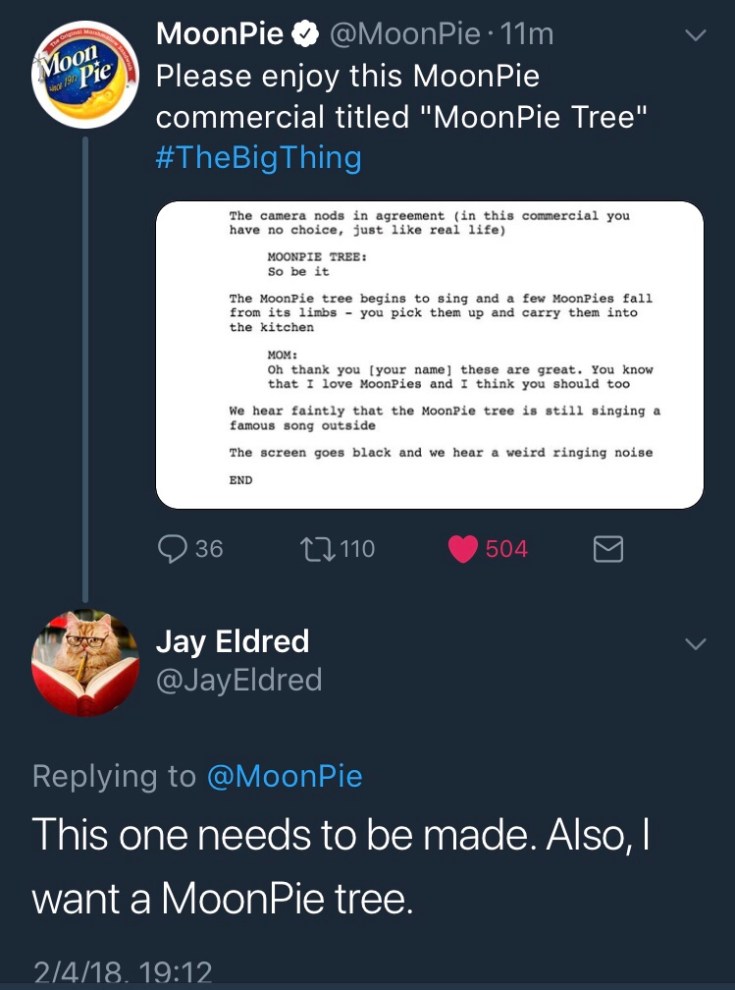Toggle the pink heart like button

click(x=461, y=548)
